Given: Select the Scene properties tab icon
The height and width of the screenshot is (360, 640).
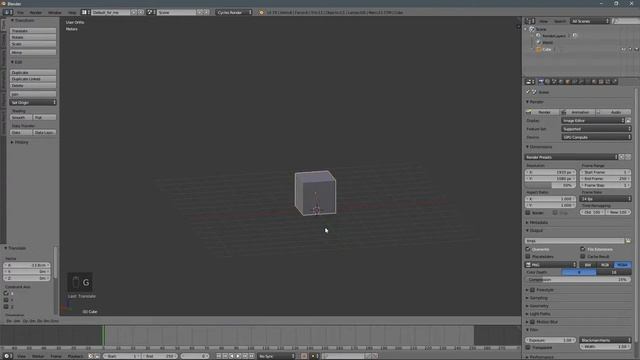Looking at the screenshot, I should pos(554,82).
